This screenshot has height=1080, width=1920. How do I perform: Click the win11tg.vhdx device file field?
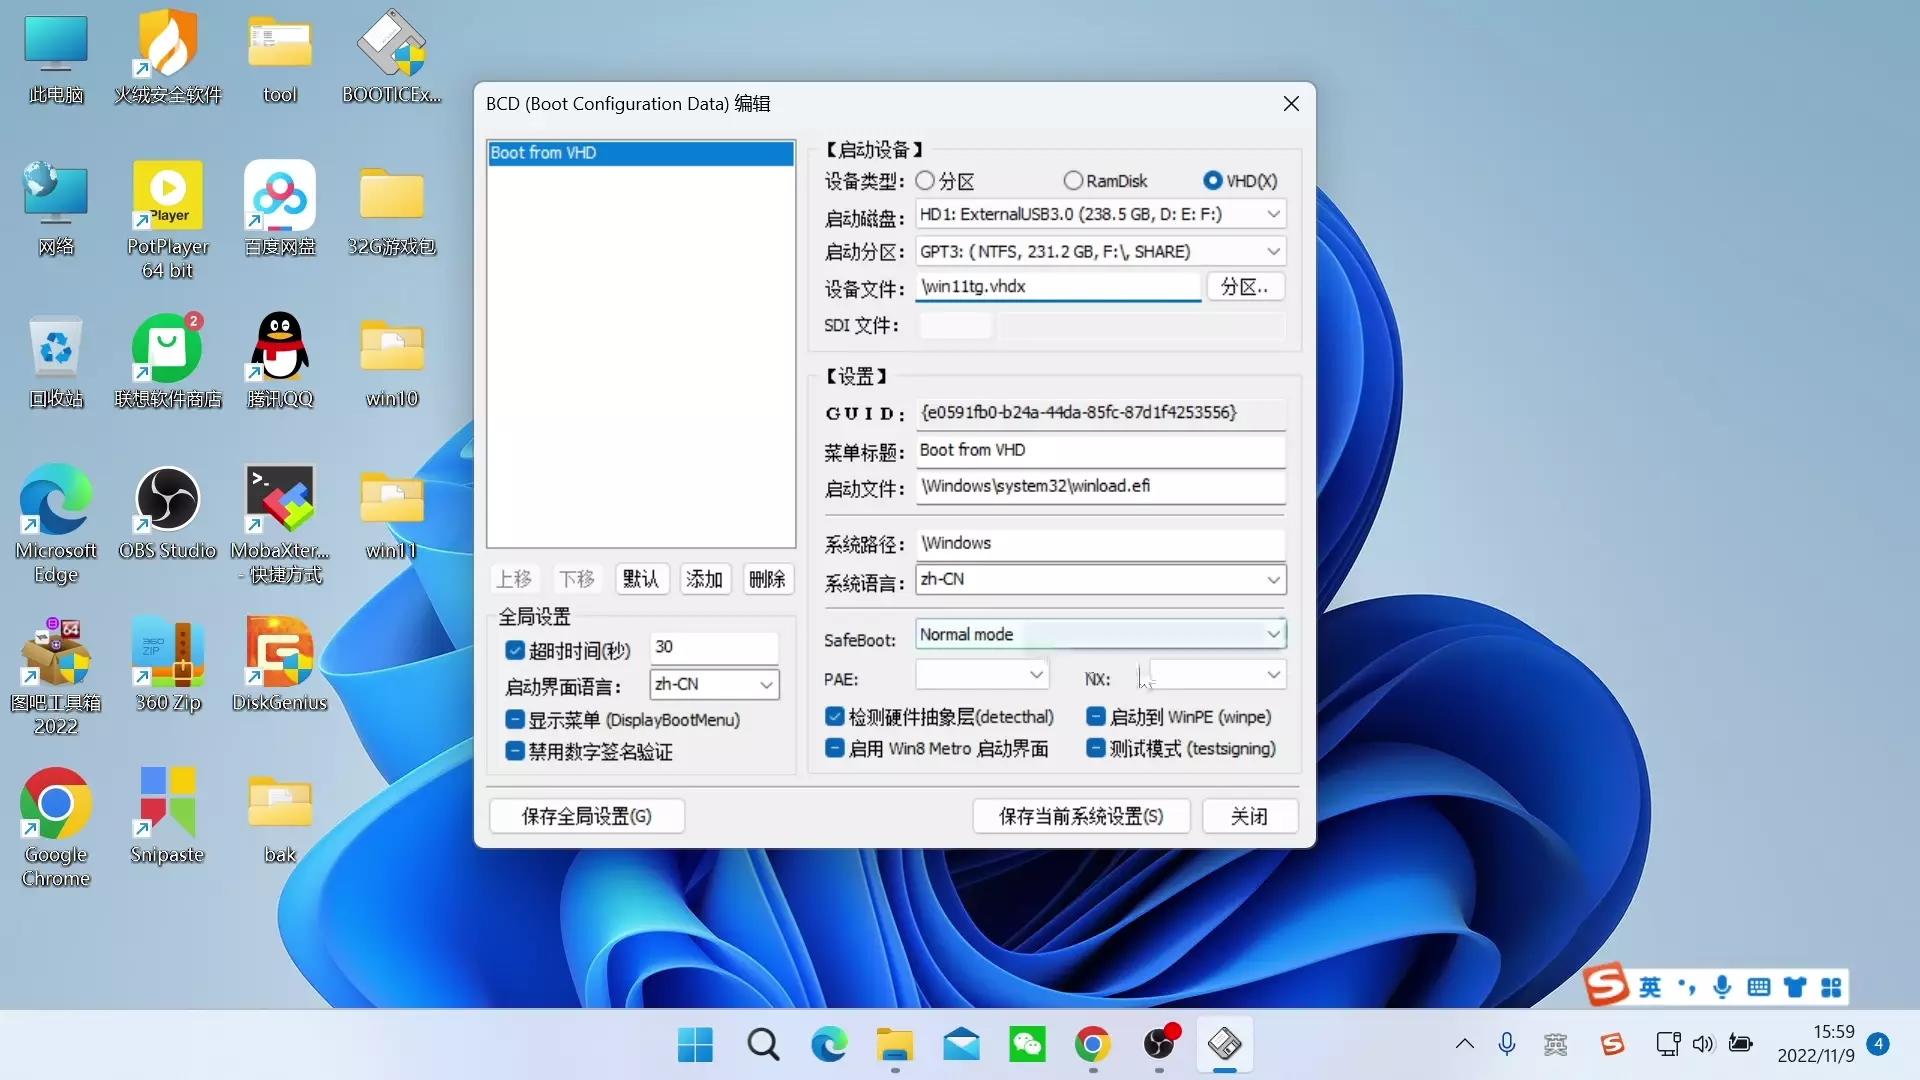[1057, 286]
